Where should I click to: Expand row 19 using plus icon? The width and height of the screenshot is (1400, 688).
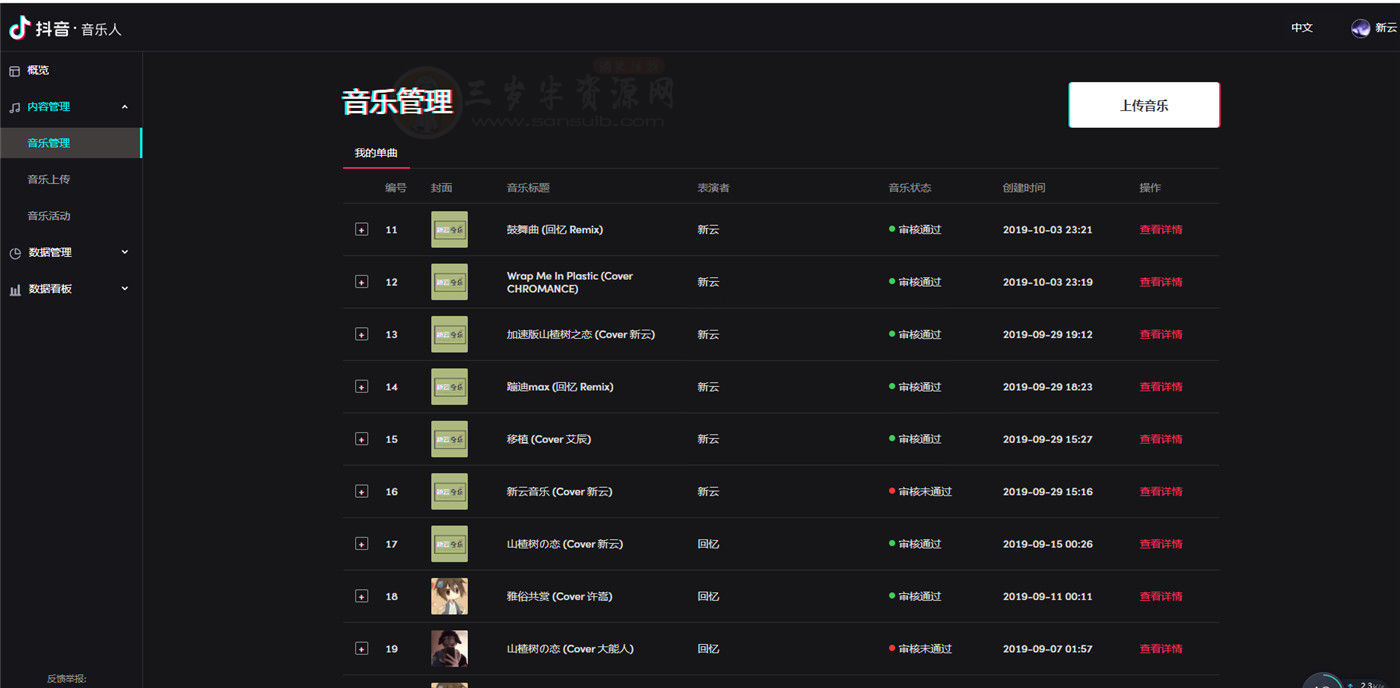362,649
